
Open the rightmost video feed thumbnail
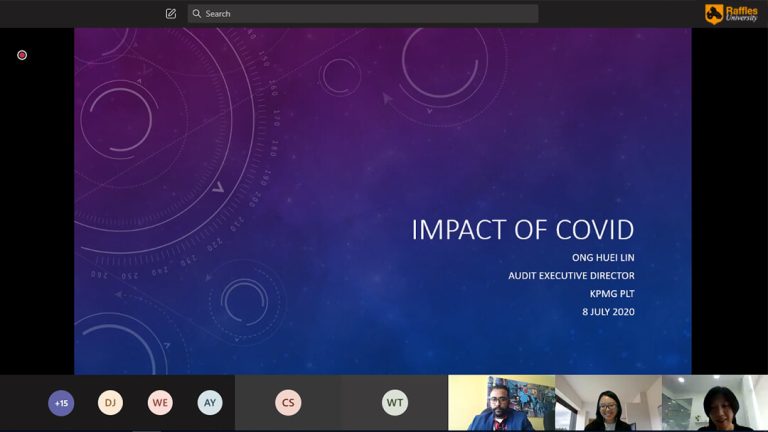[x=714, y=404]
